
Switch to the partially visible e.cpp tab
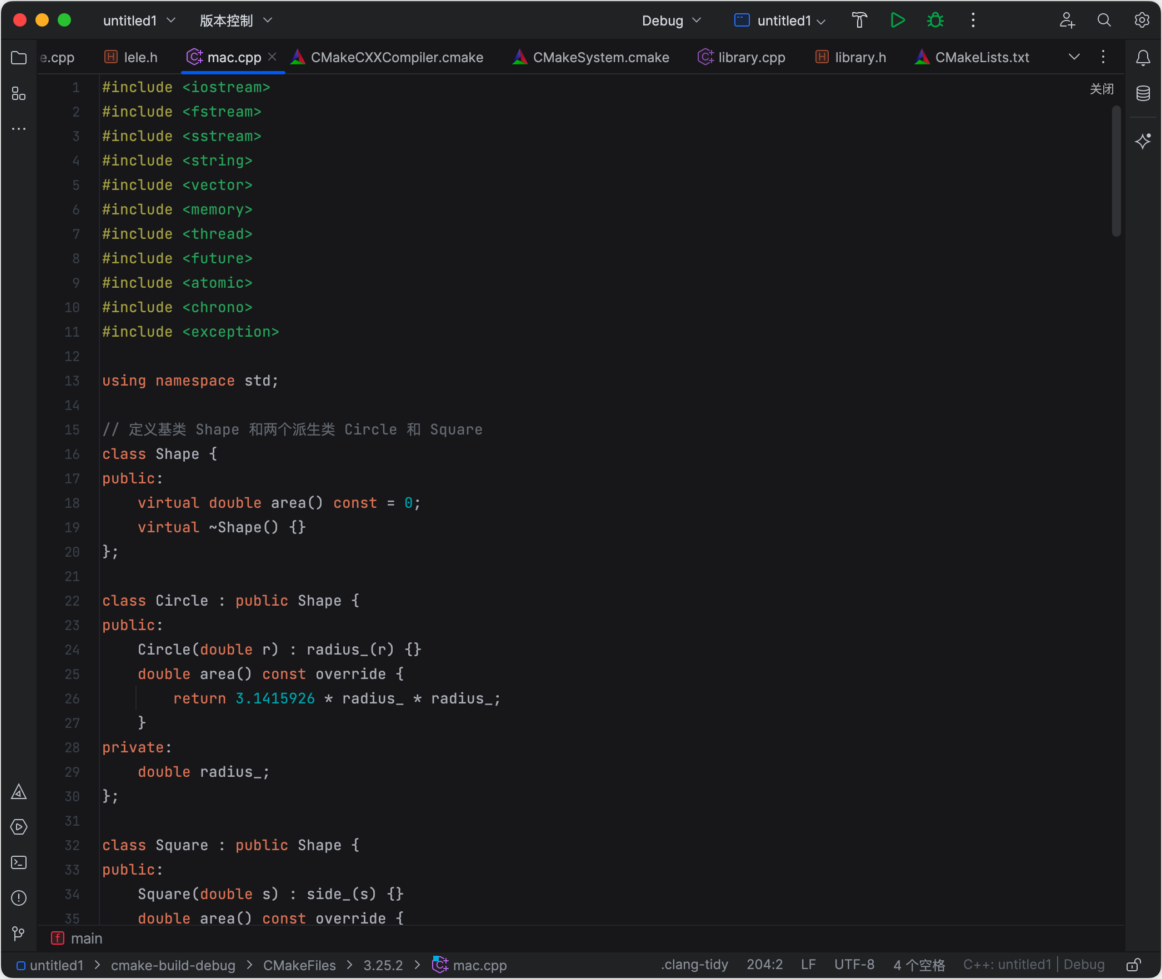tap(58, 57)
